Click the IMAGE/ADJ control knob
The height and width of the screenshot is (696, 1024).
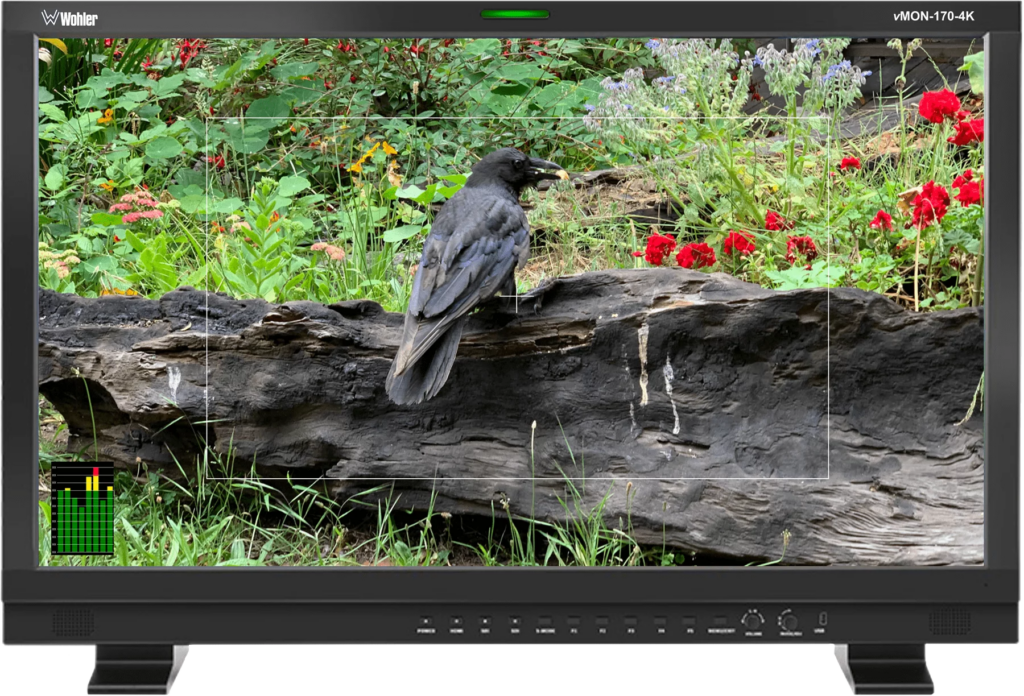791,620
